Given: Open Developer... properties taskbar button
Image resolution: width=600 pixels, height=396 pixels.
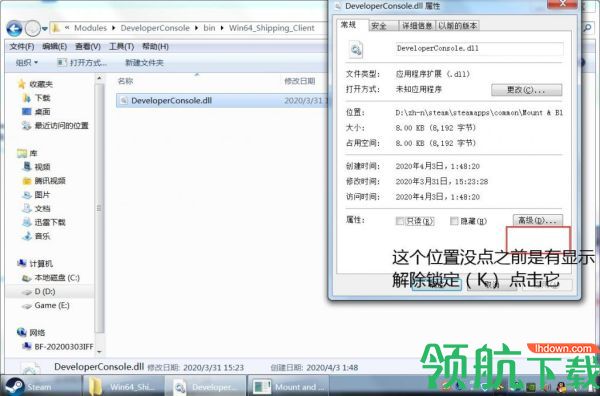Looking at the screenshot, I should pyautogui.click(x=206, y=386).
